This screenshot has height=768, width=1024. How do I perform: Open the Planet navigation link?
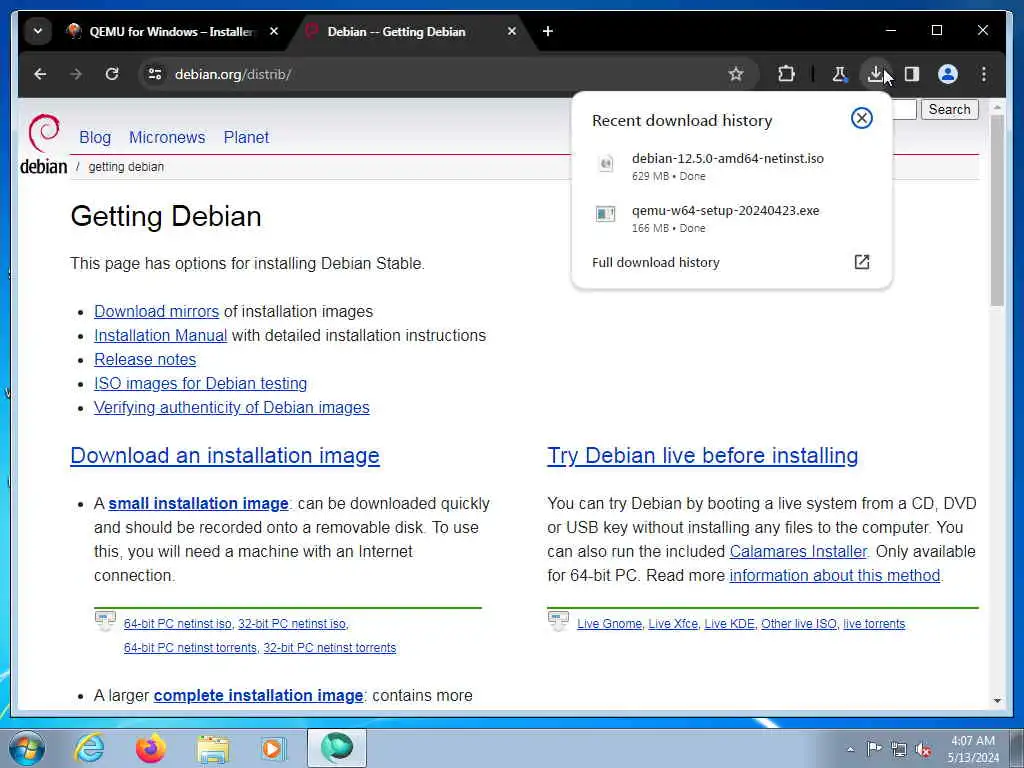click(x=246, y=137)
